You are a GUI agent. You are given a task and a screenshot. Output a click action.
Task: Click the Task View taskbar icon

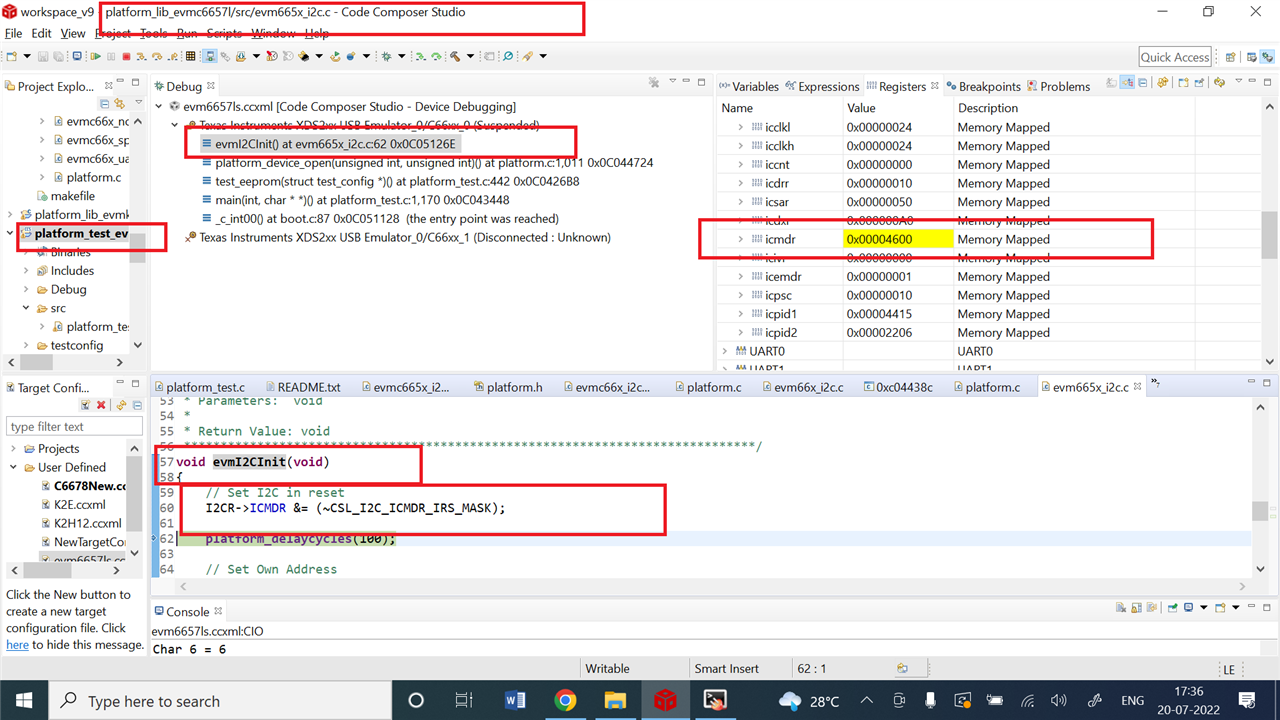point(464,700)
